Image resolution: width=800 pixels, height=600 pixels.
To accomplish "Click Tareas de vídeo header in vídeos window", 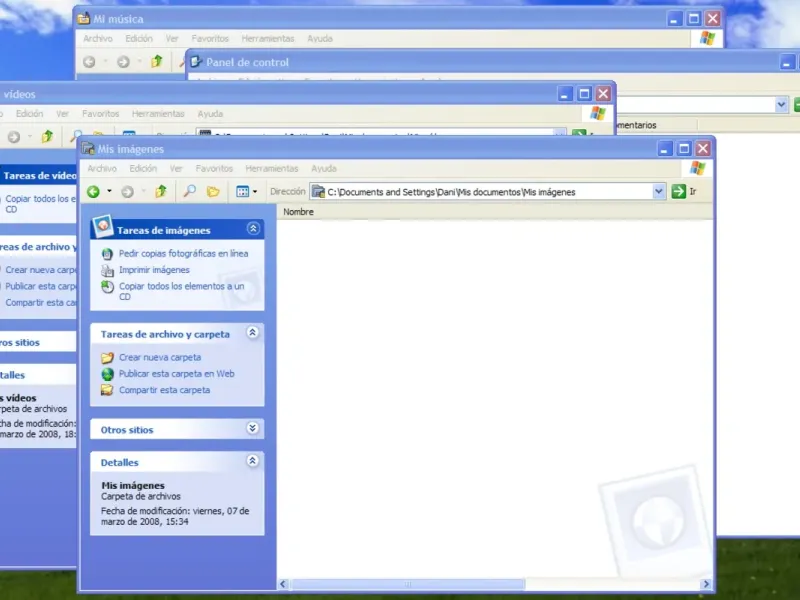I will (x=38, y=176).
